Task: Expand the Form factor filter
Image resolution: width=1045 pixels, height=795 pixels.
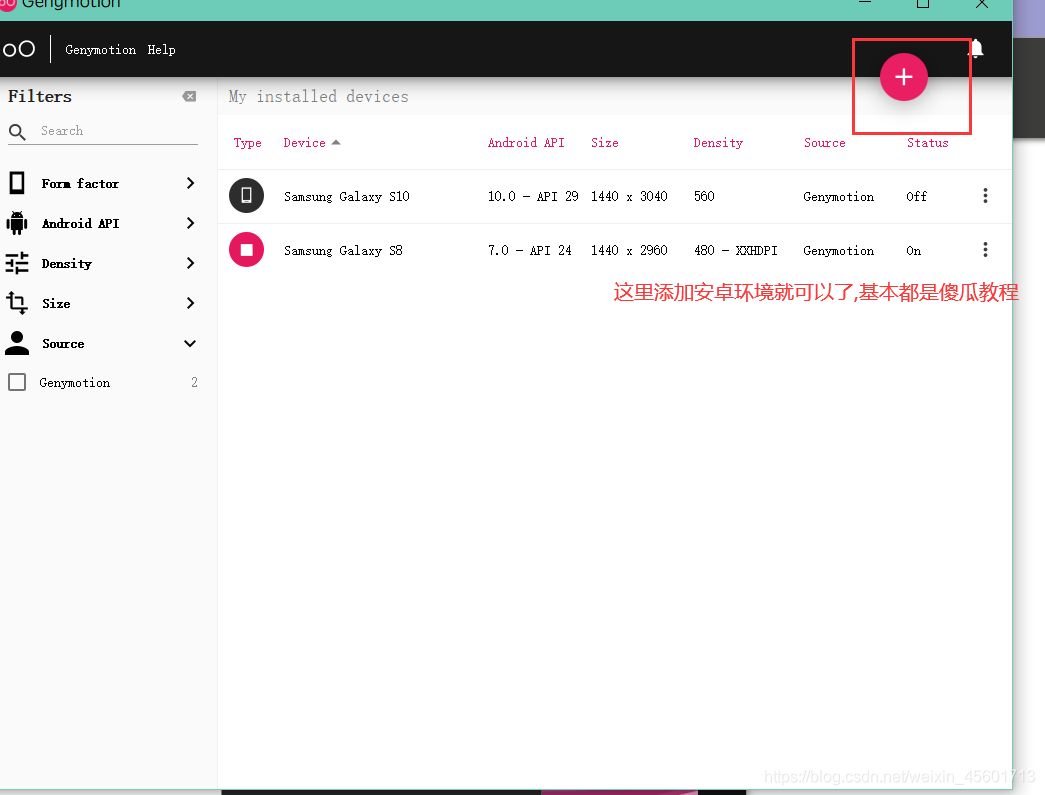Action: coord(191,183)
